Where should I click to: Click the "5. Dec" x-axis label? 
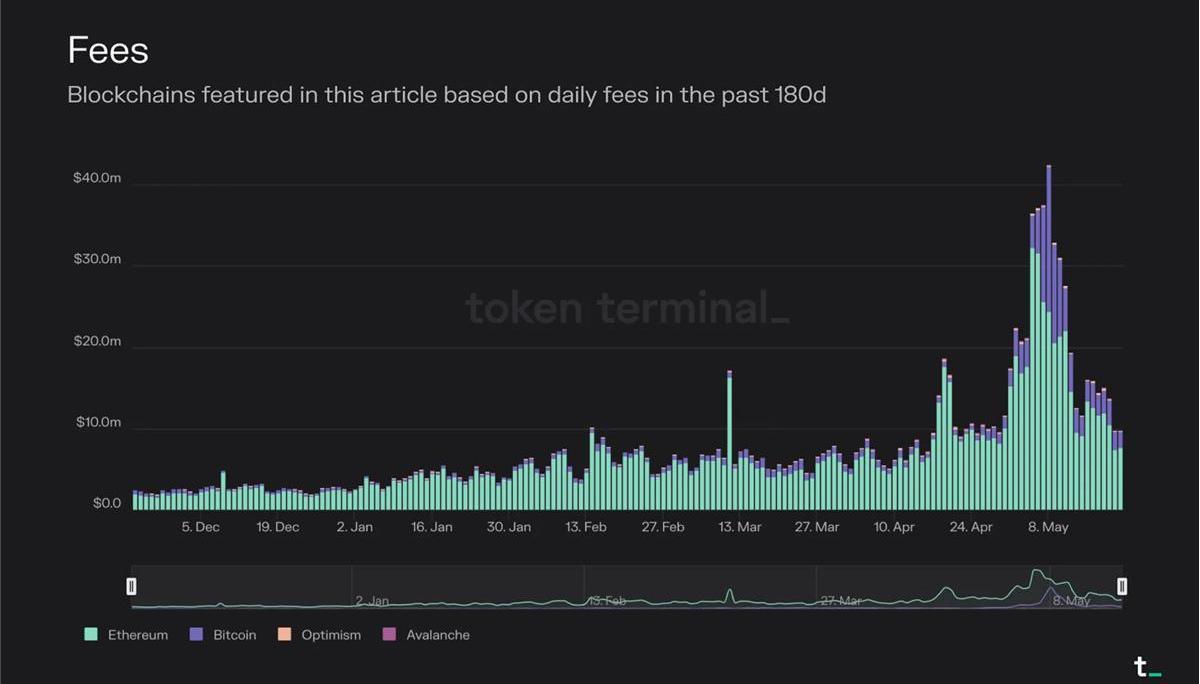coord(200,527)
